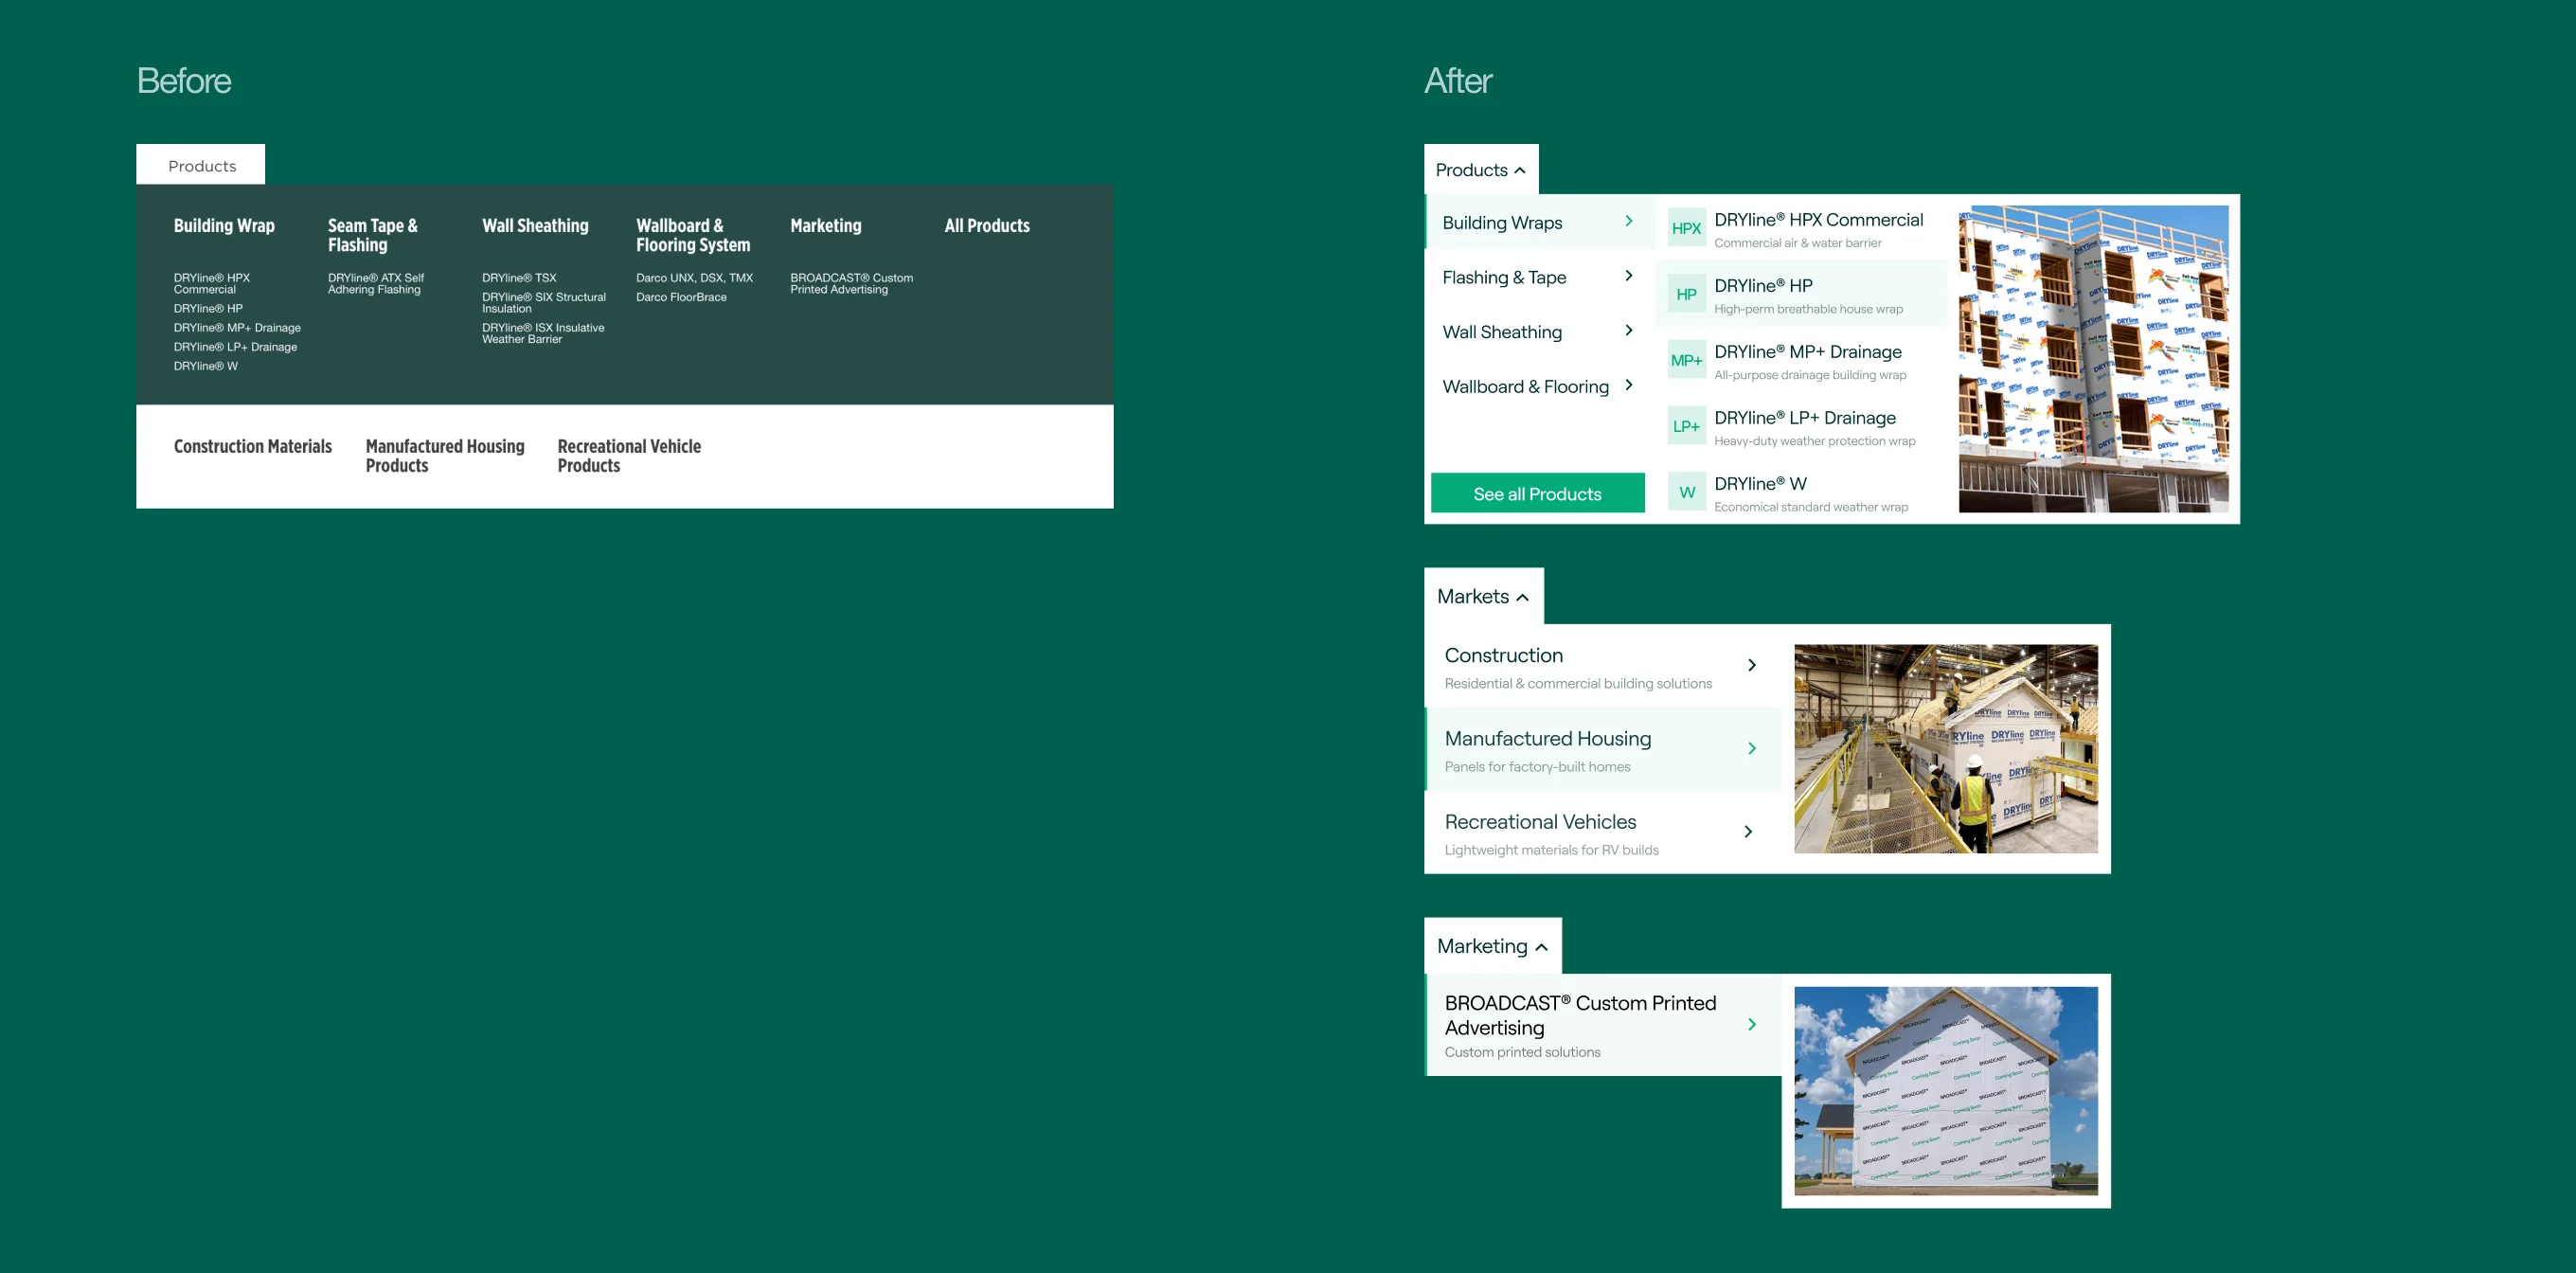Click the LP+ product badge icon

click(1686, 426)
